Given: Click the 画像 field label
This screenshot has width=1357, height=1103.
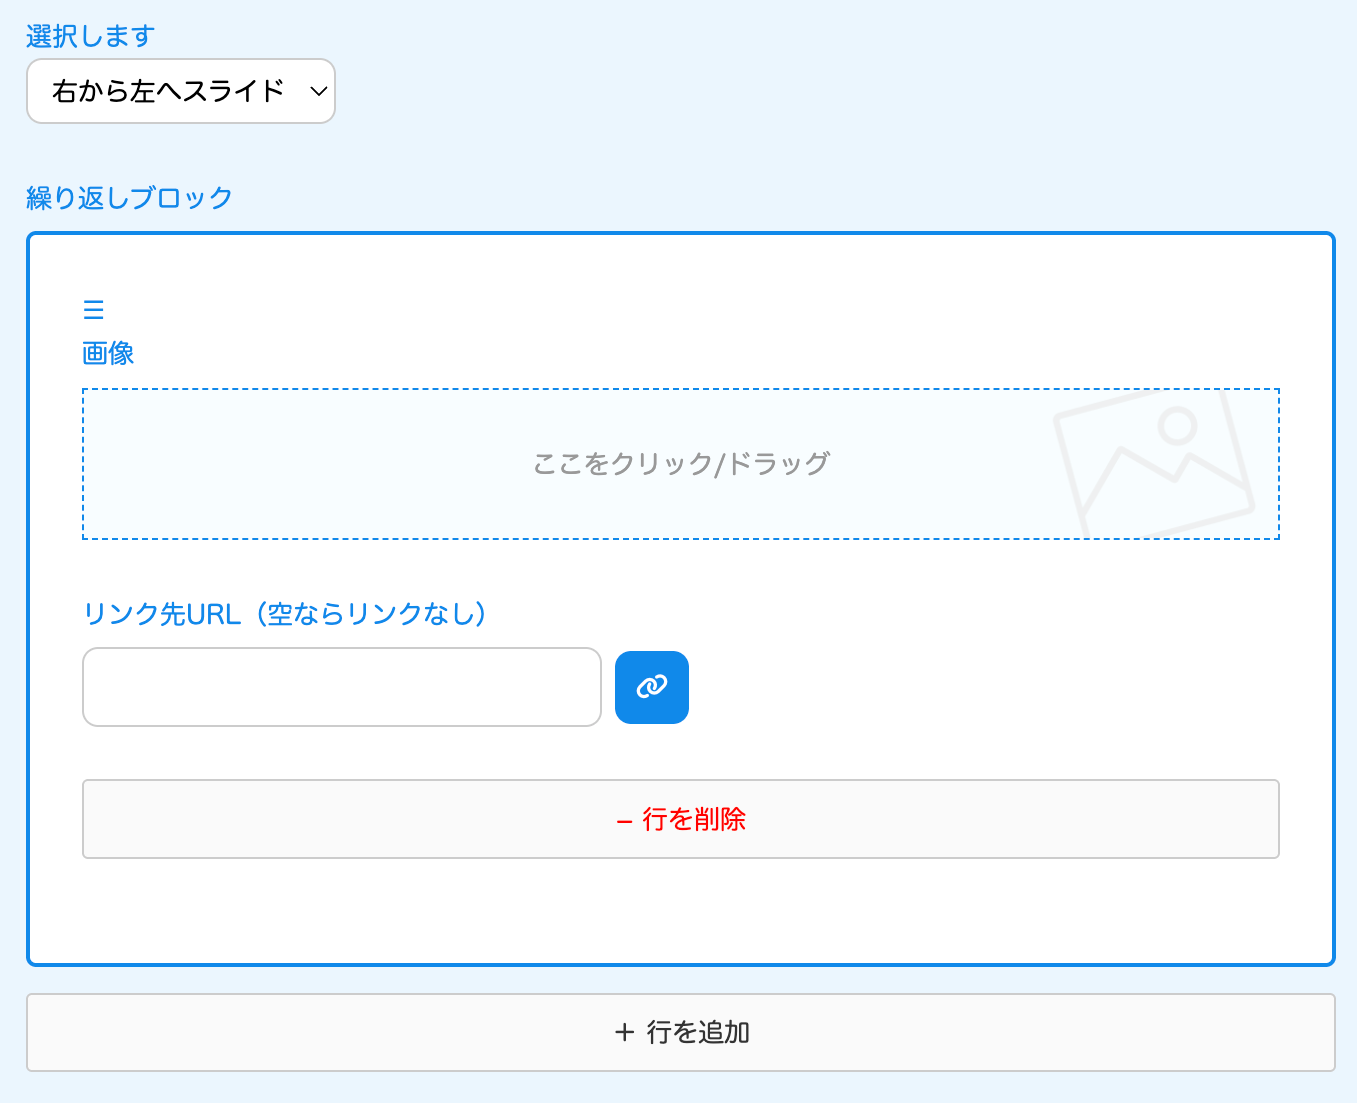Looking at the screenshot, I should tap(108, 353).
